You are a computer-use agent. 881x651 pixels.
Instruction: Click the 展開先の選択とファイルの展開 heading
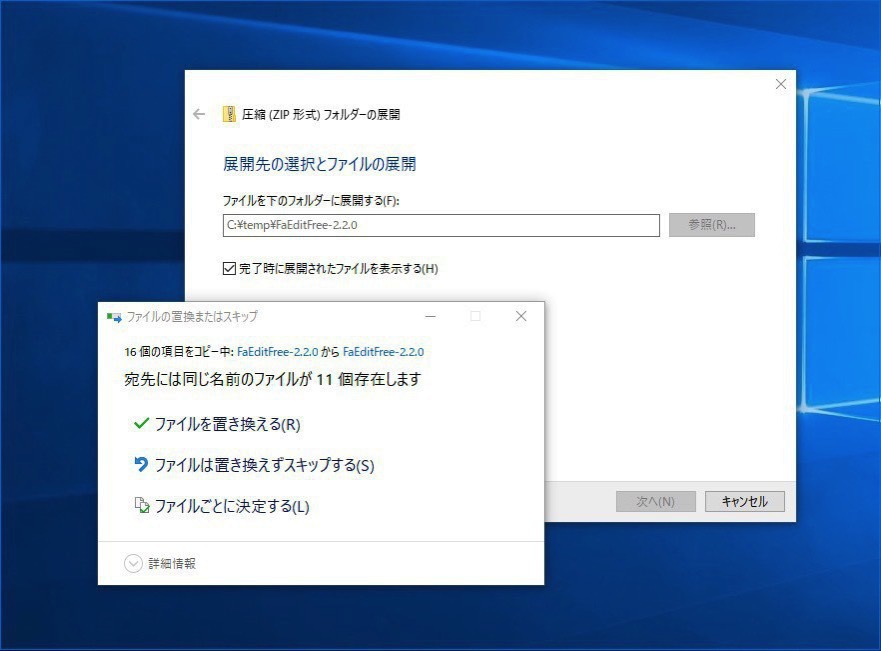point(319,164)
